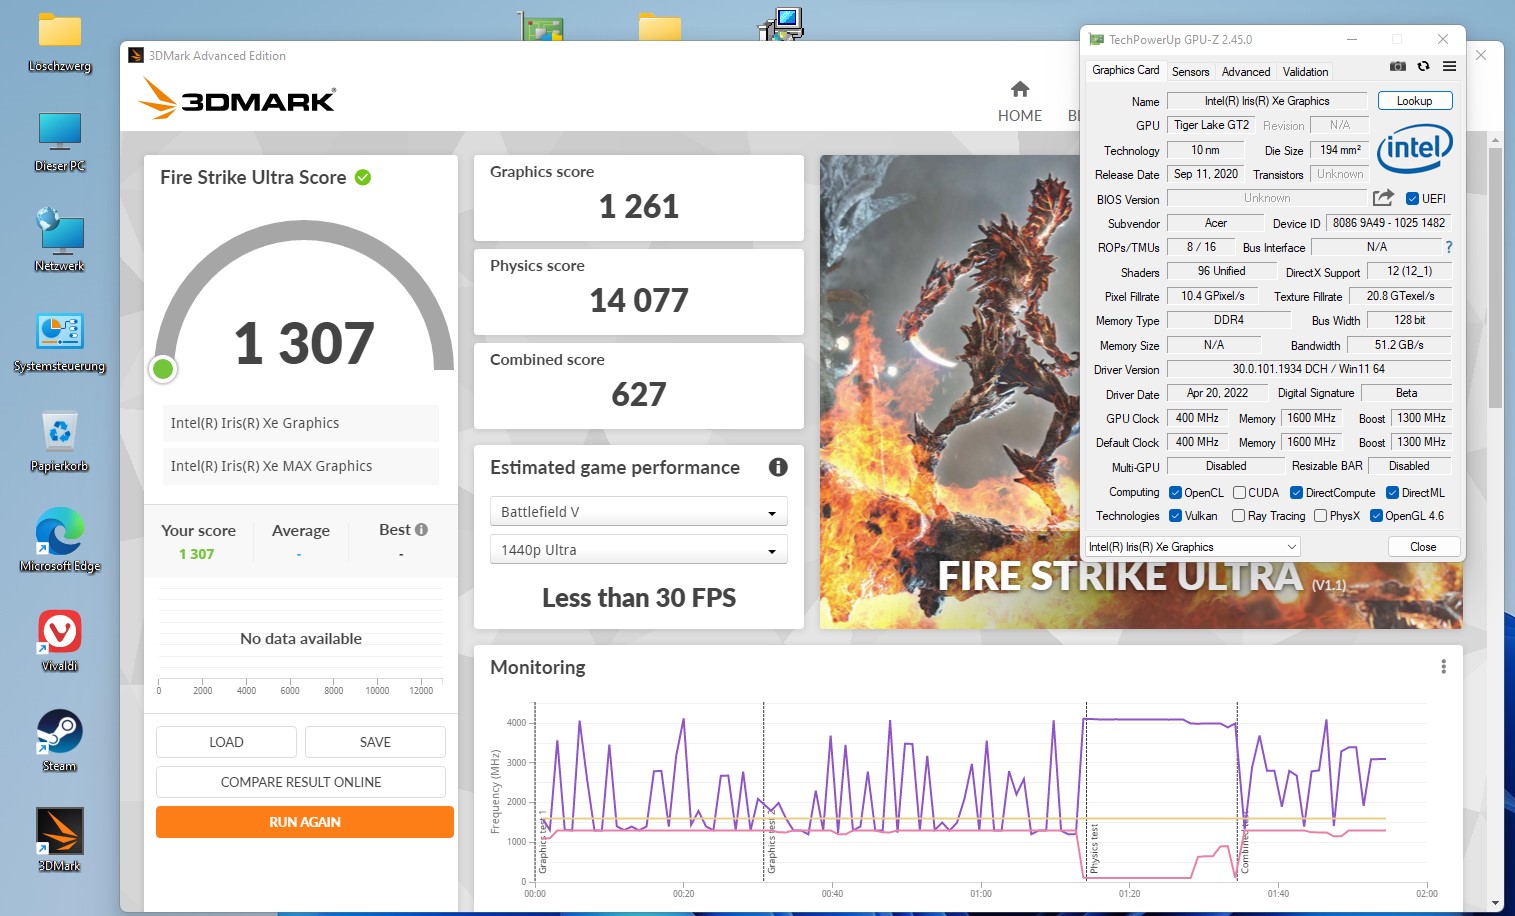1515x916 pixels.
Task: Click Device ID field in GPU-Z
Action: tap(1388, 223)
